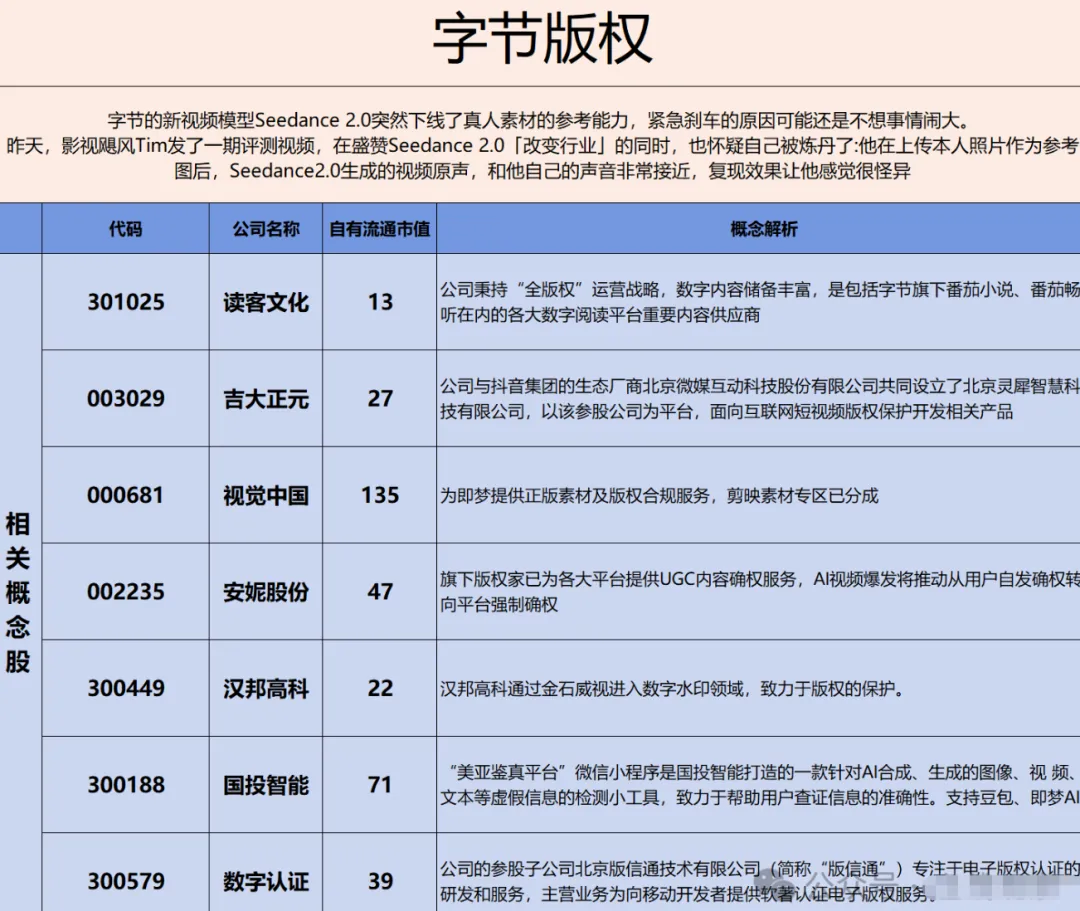
Task: Click the market value 135
Action: coord(380,495)
